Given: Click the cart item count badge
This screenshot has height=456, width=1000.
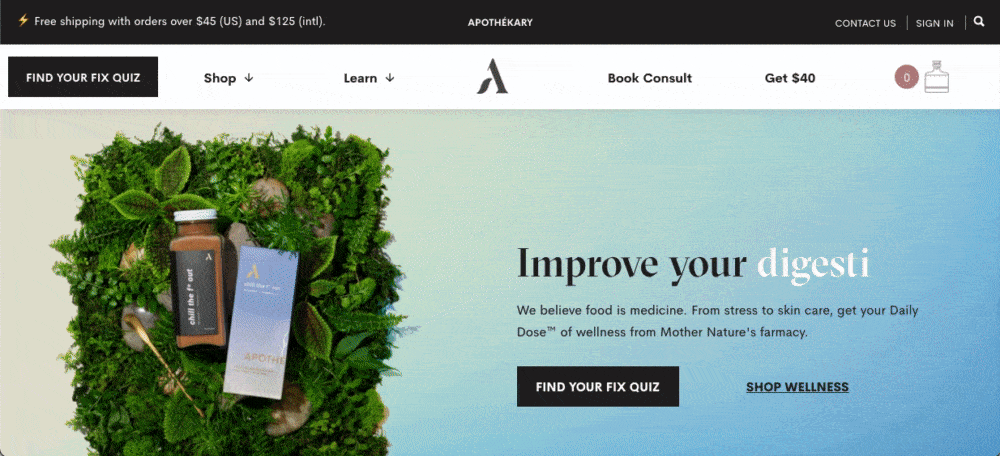Looking at the screenshot, I should pyautogui.click(x=906, y=77).
